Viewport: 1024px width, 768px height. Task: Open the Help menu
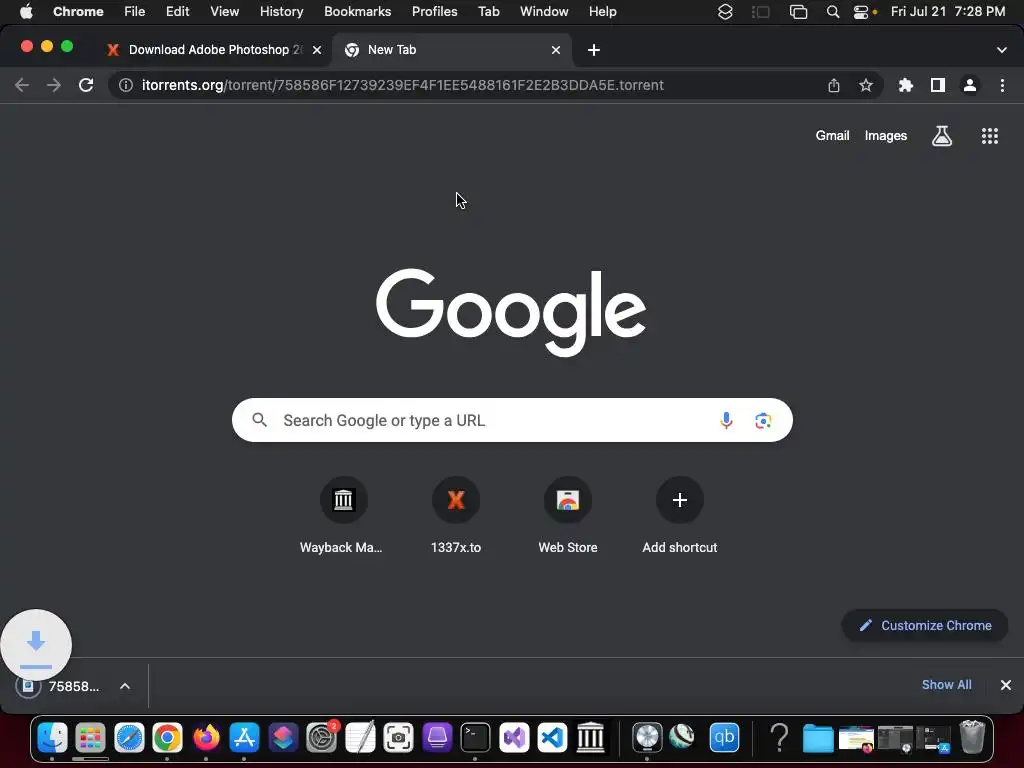(x=602, y=12)
